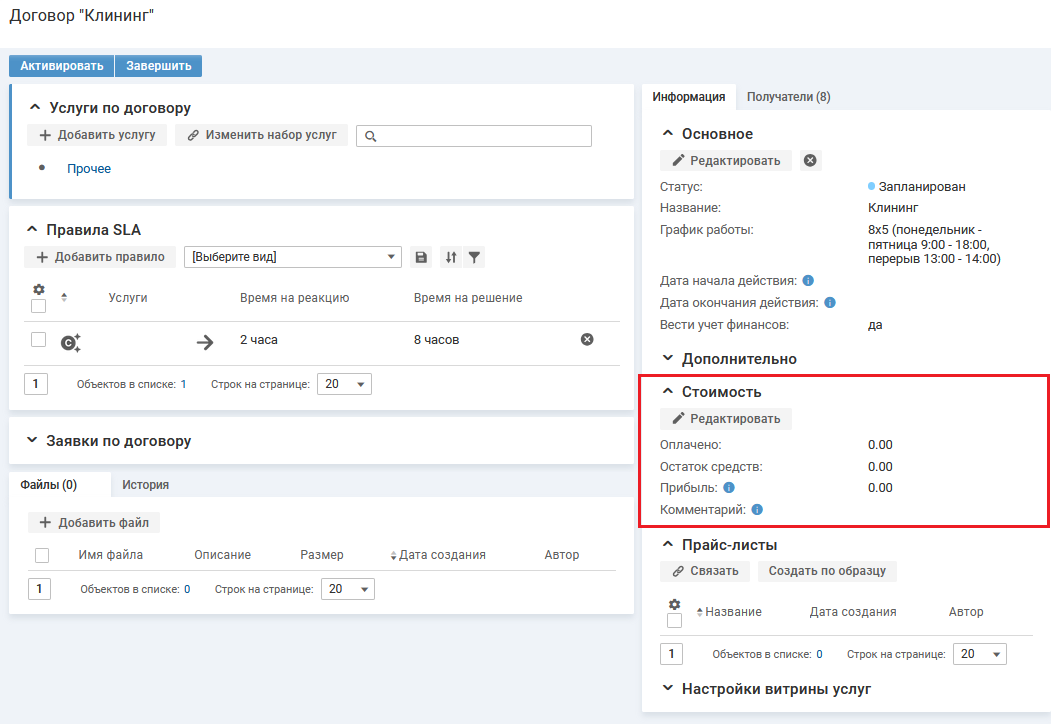Screen dimensions: 1051x724
Task: Open the [Выберите вид] dropdown
Action: tap(292, 257)
